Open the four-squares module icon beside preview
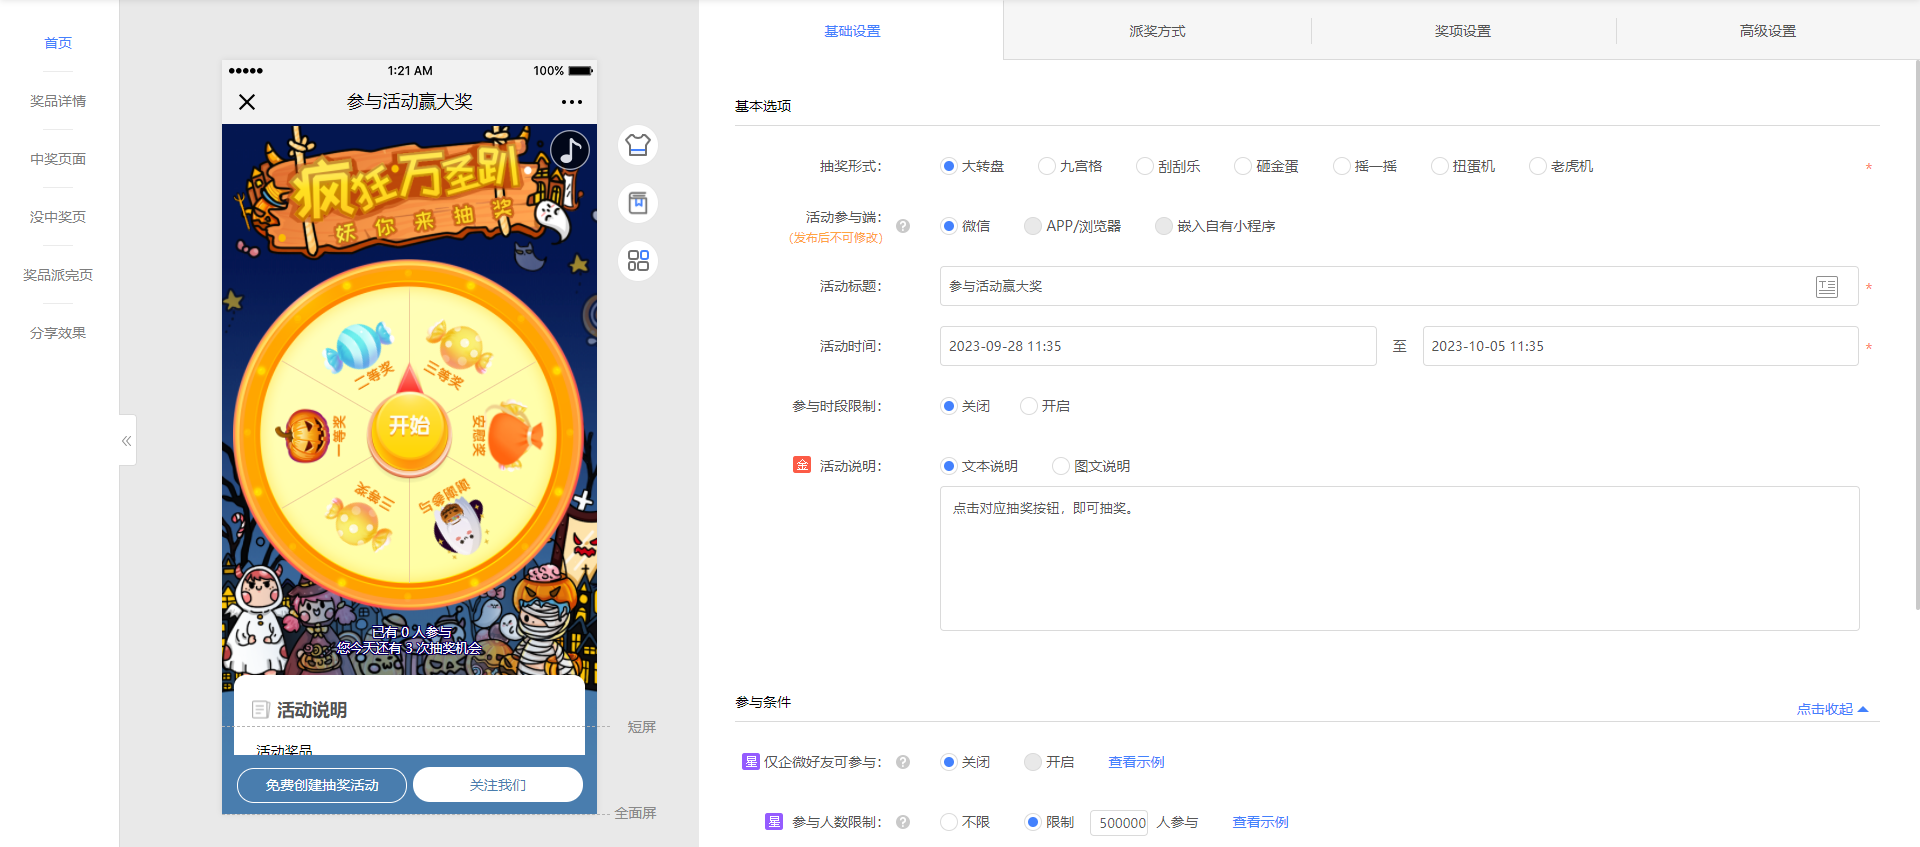1920x847 pixels. point(638,261)
